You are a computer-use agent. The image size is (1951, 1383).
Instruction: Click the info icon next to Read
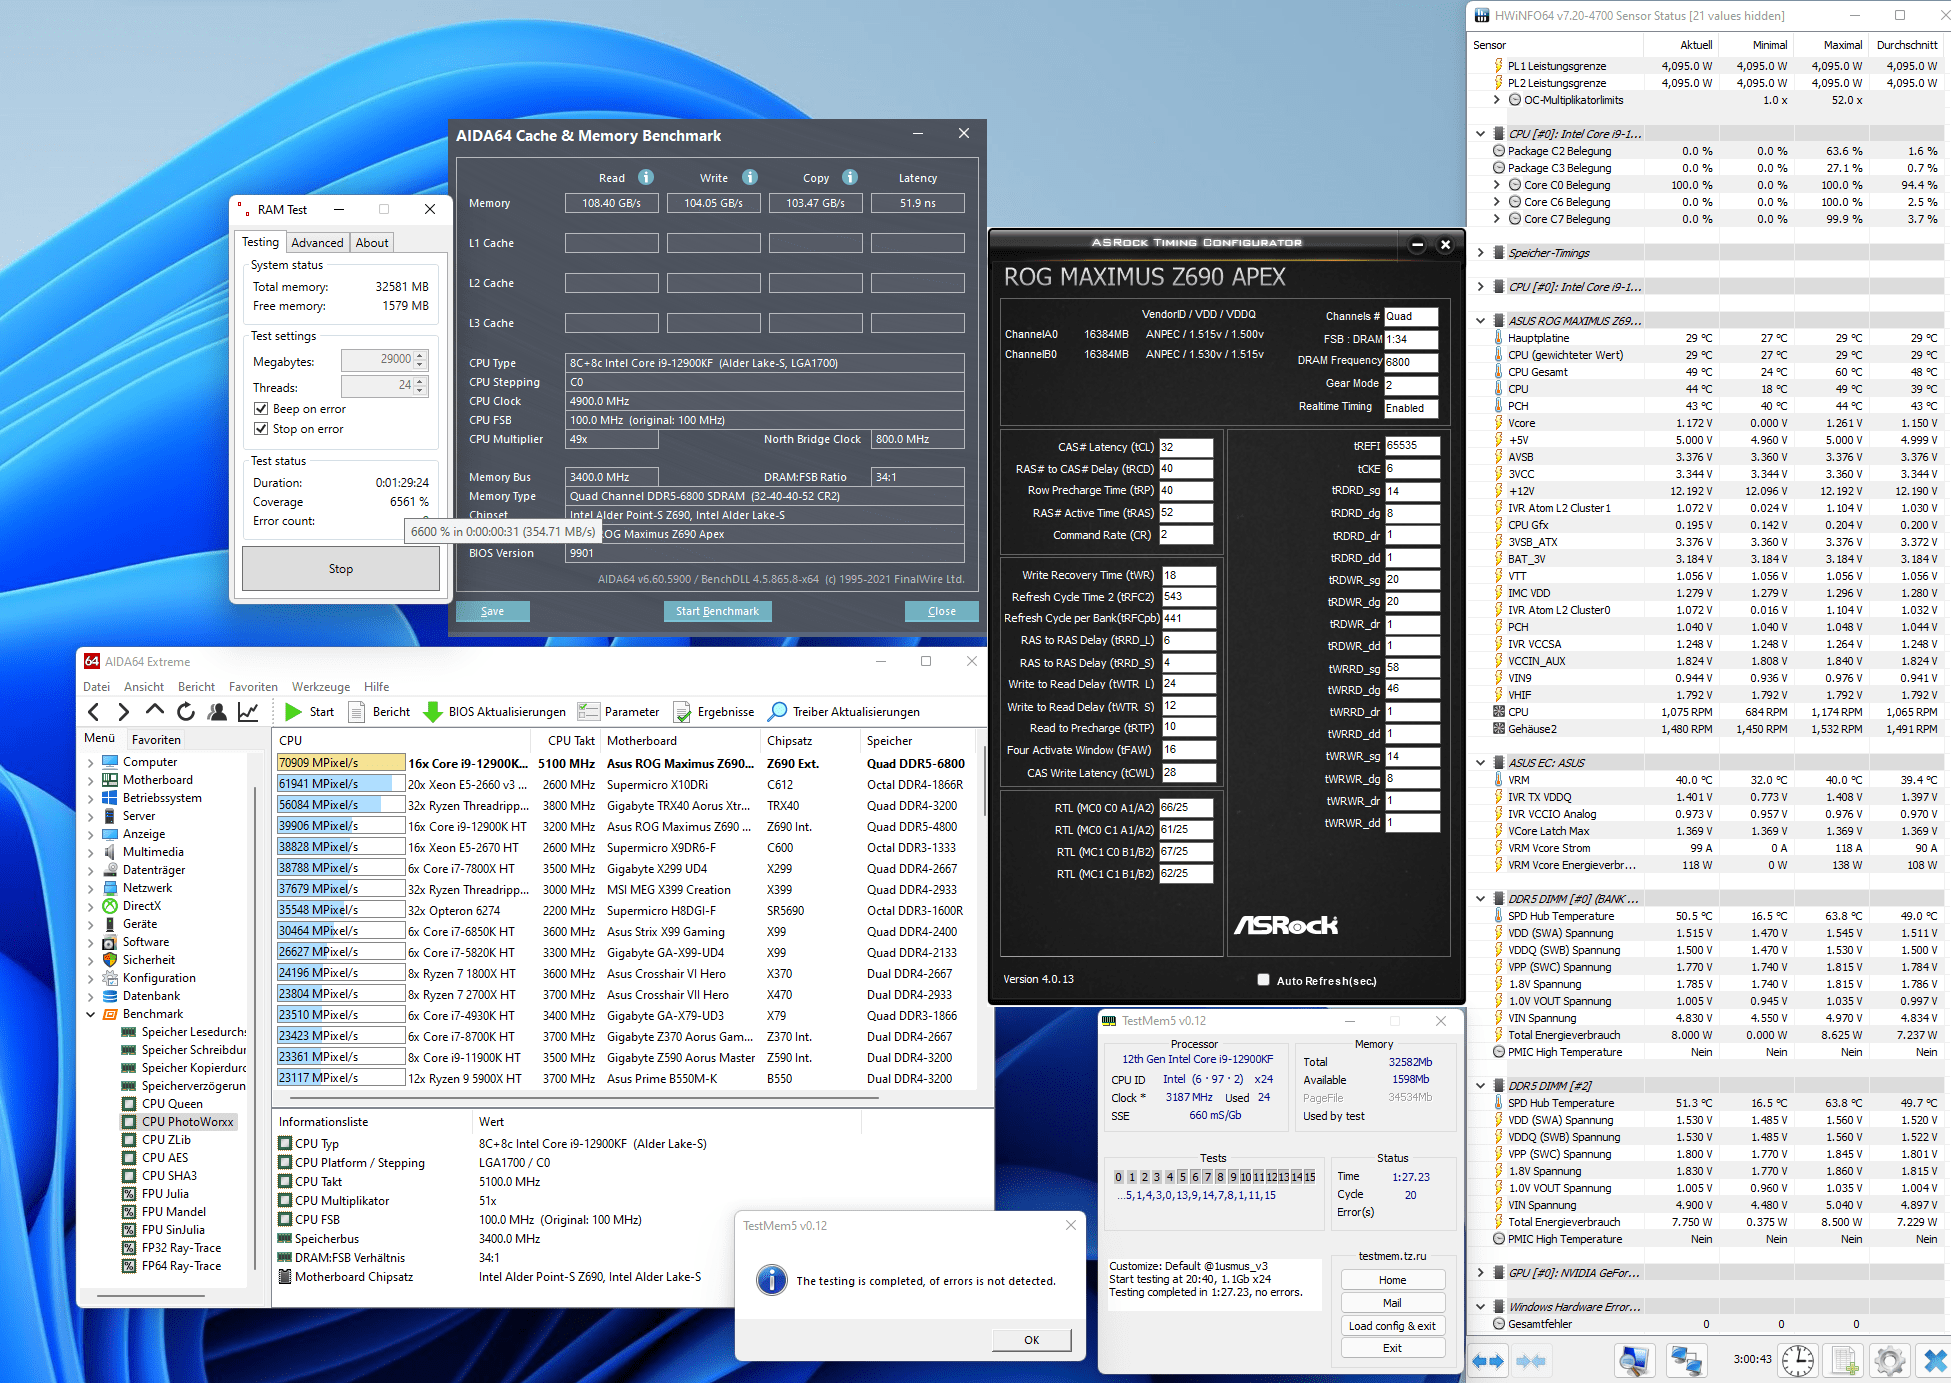click(x=646, y=177)
